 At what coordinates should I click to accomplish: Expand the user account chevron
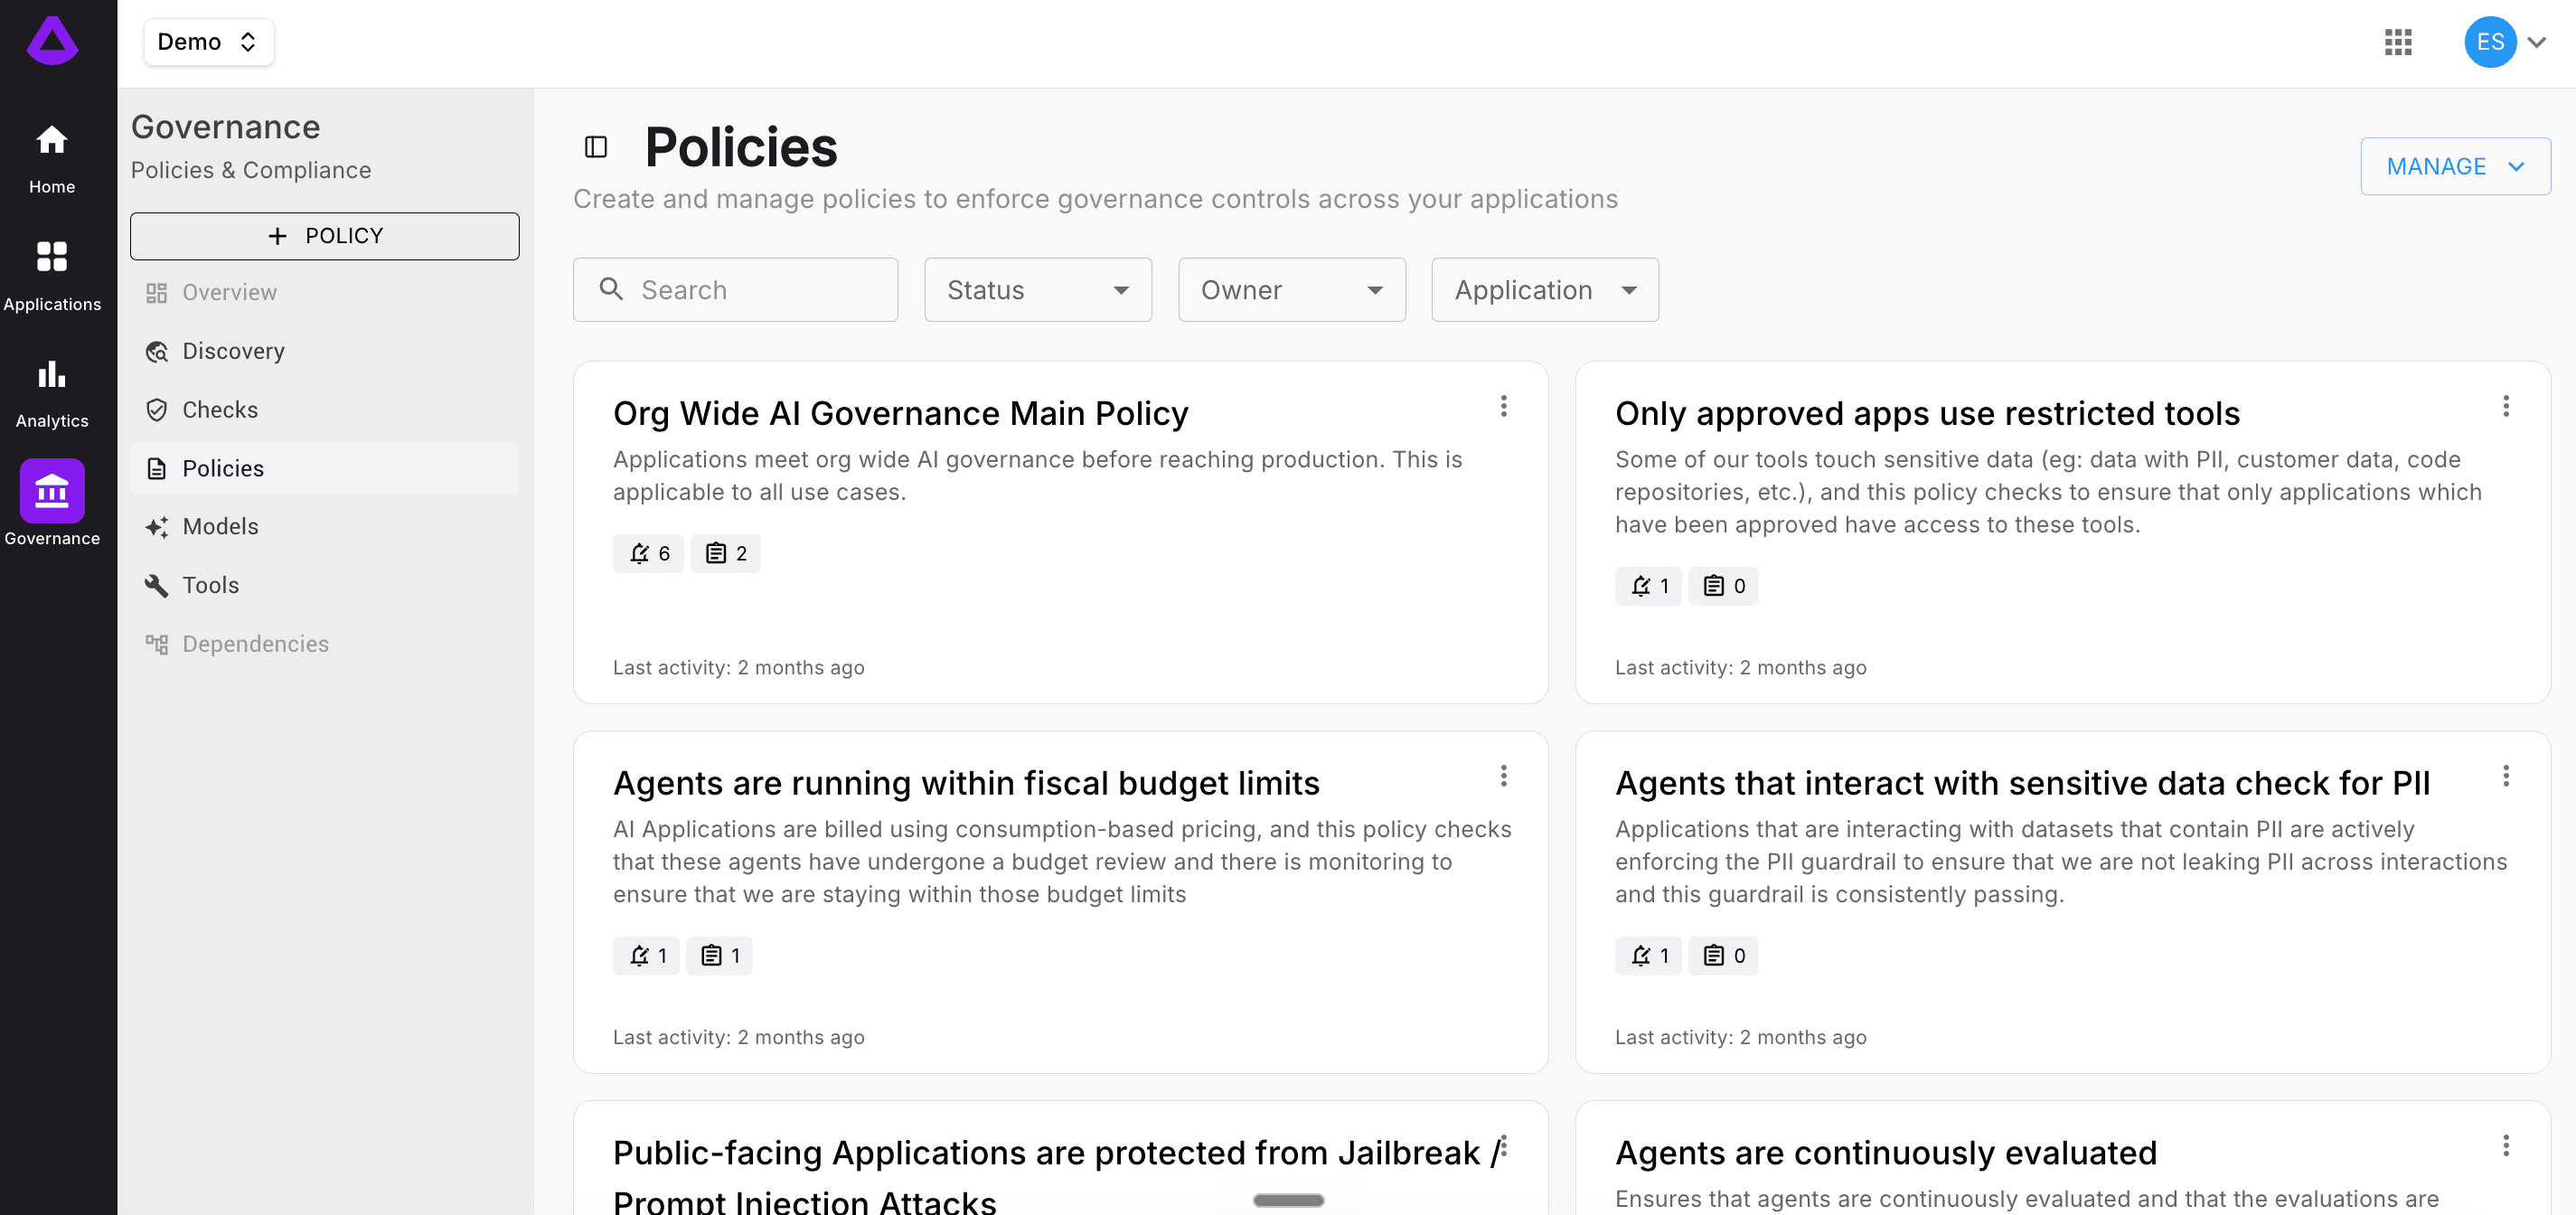[2537, 42]
